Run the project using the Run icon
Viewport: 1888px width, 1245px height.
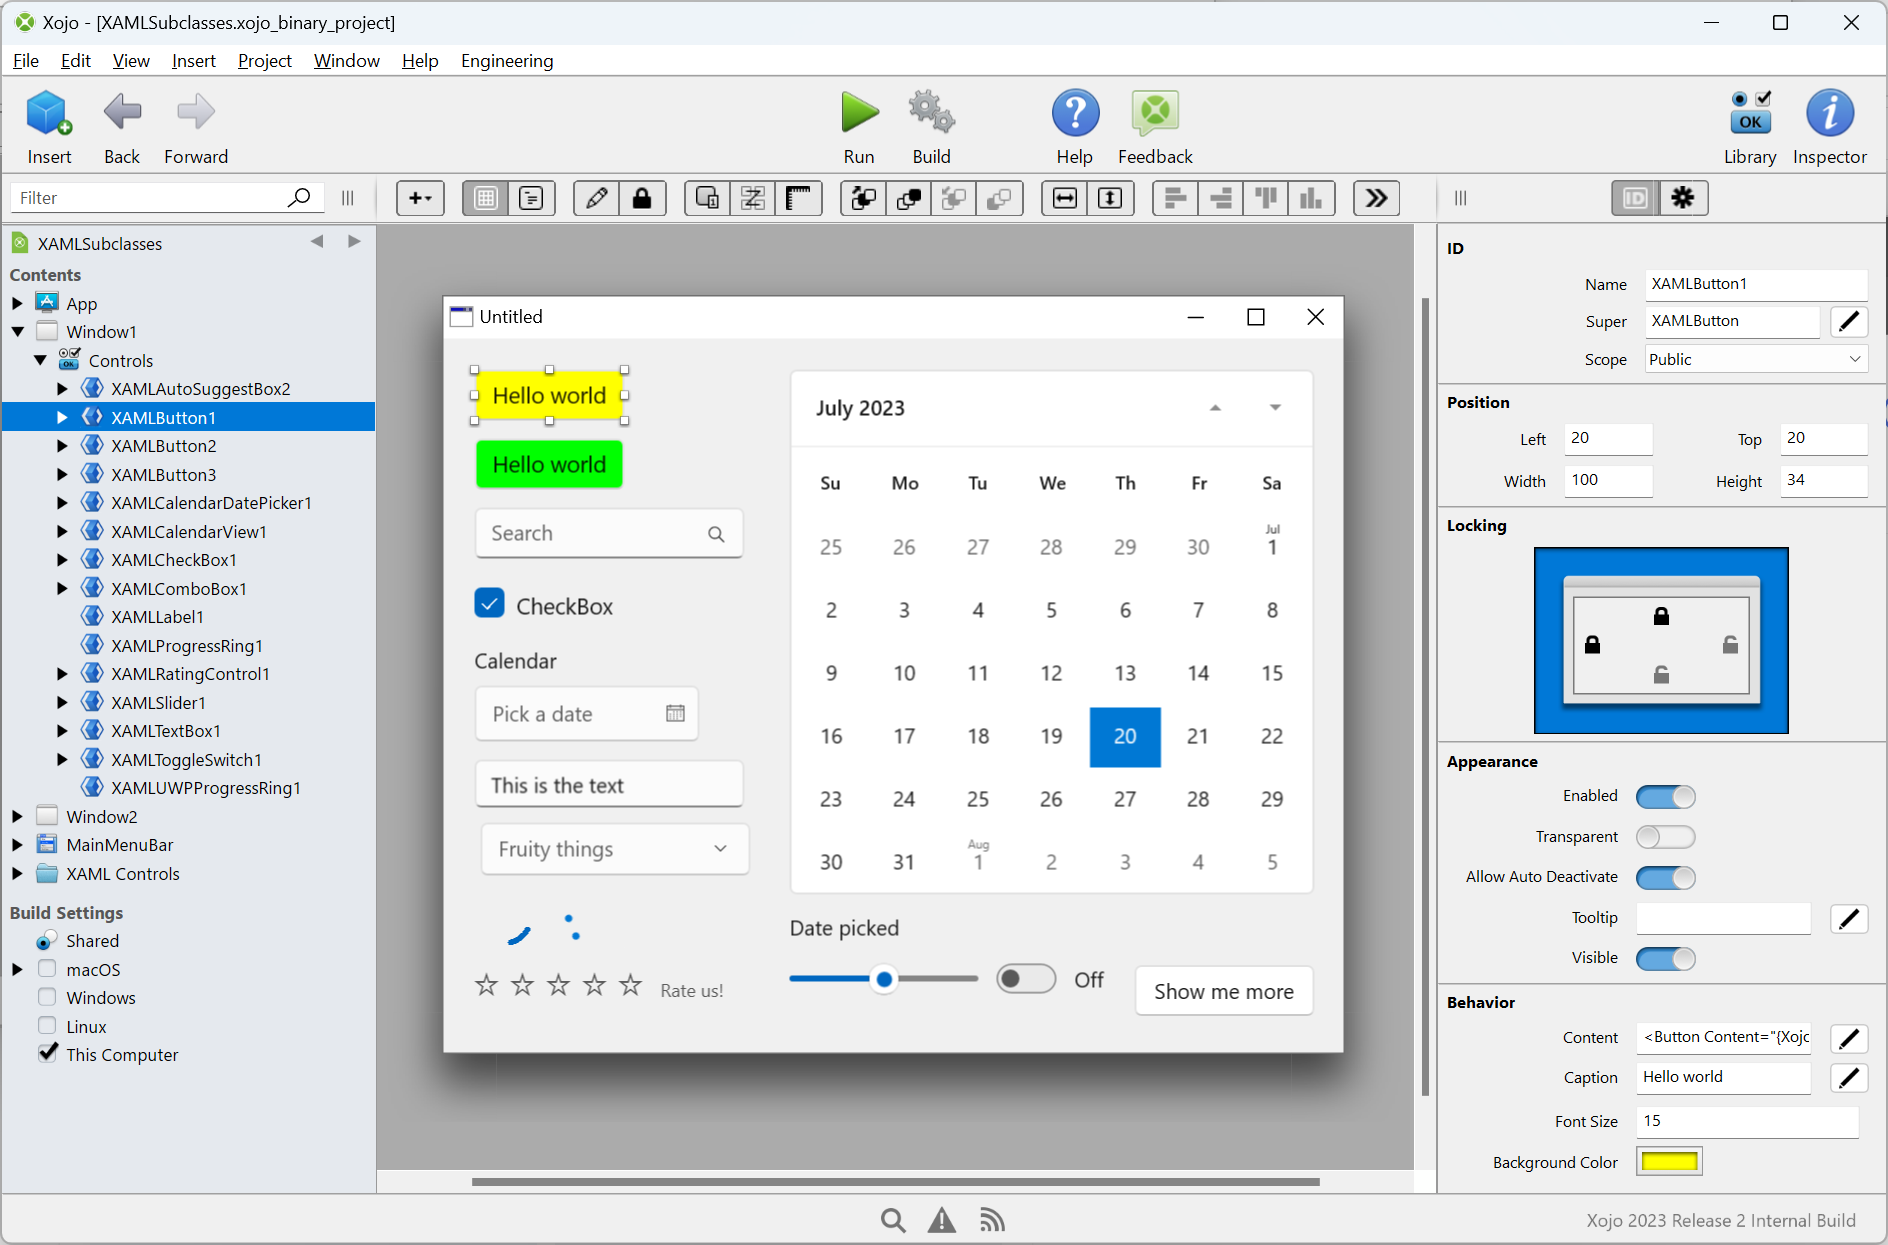(858, 113)
